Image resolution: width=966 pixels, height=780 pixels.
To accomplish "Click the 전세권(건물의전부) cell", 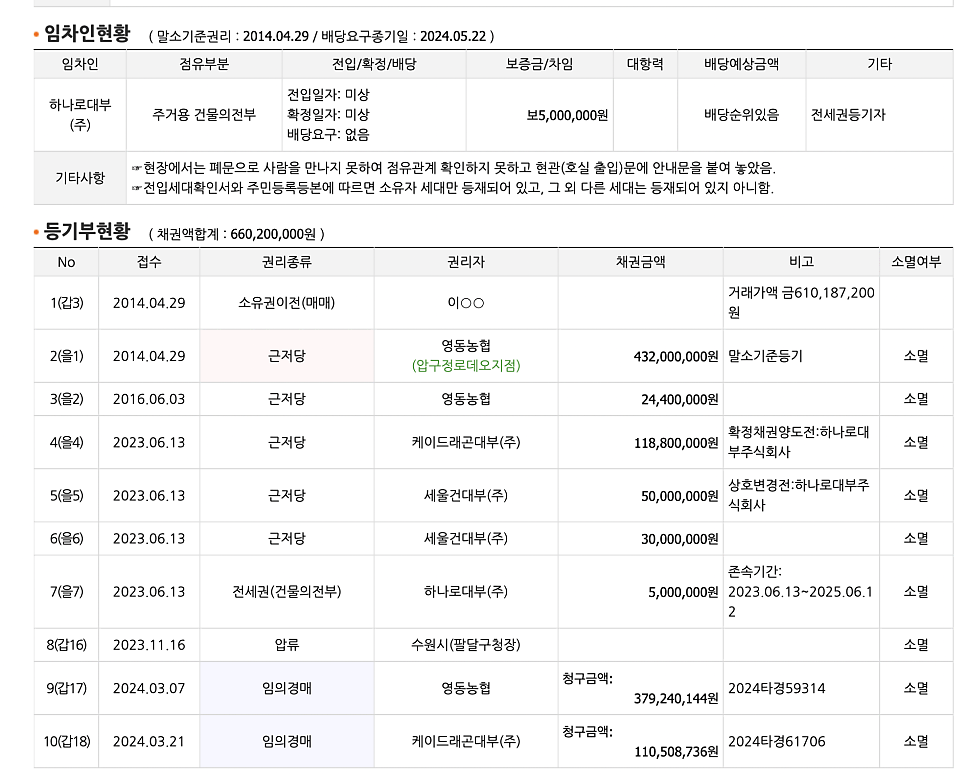I will 286,592.
